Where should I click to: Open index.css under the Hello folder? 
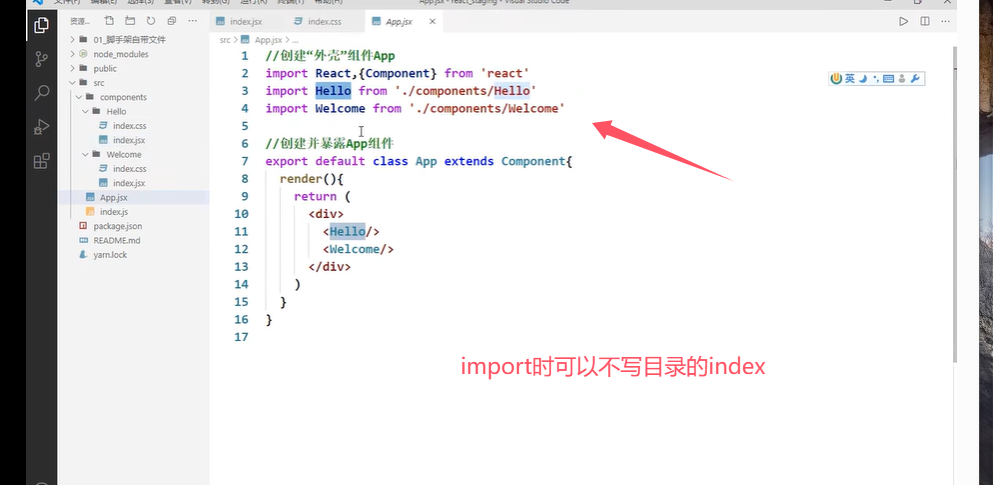coord(129,126)
